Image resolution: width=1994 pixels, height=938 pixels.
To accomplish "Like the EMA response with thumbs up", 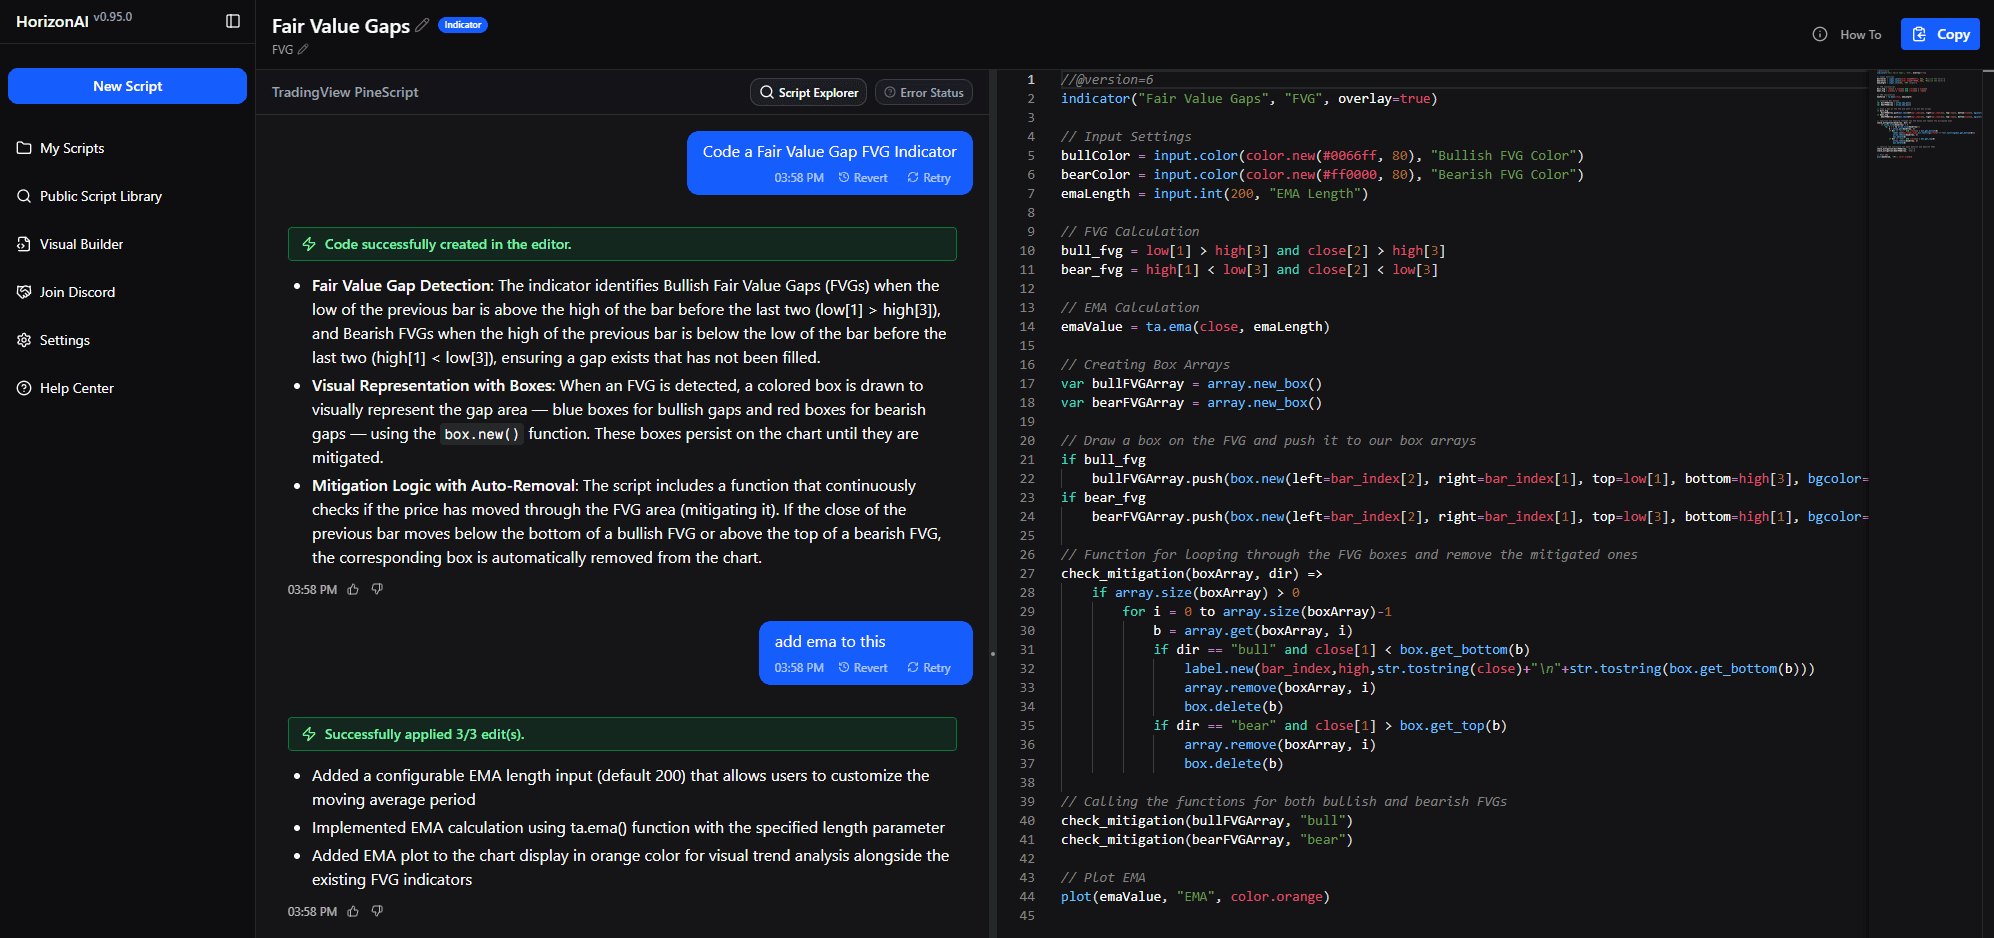I will pyautogui.click(x=353, y=912).
